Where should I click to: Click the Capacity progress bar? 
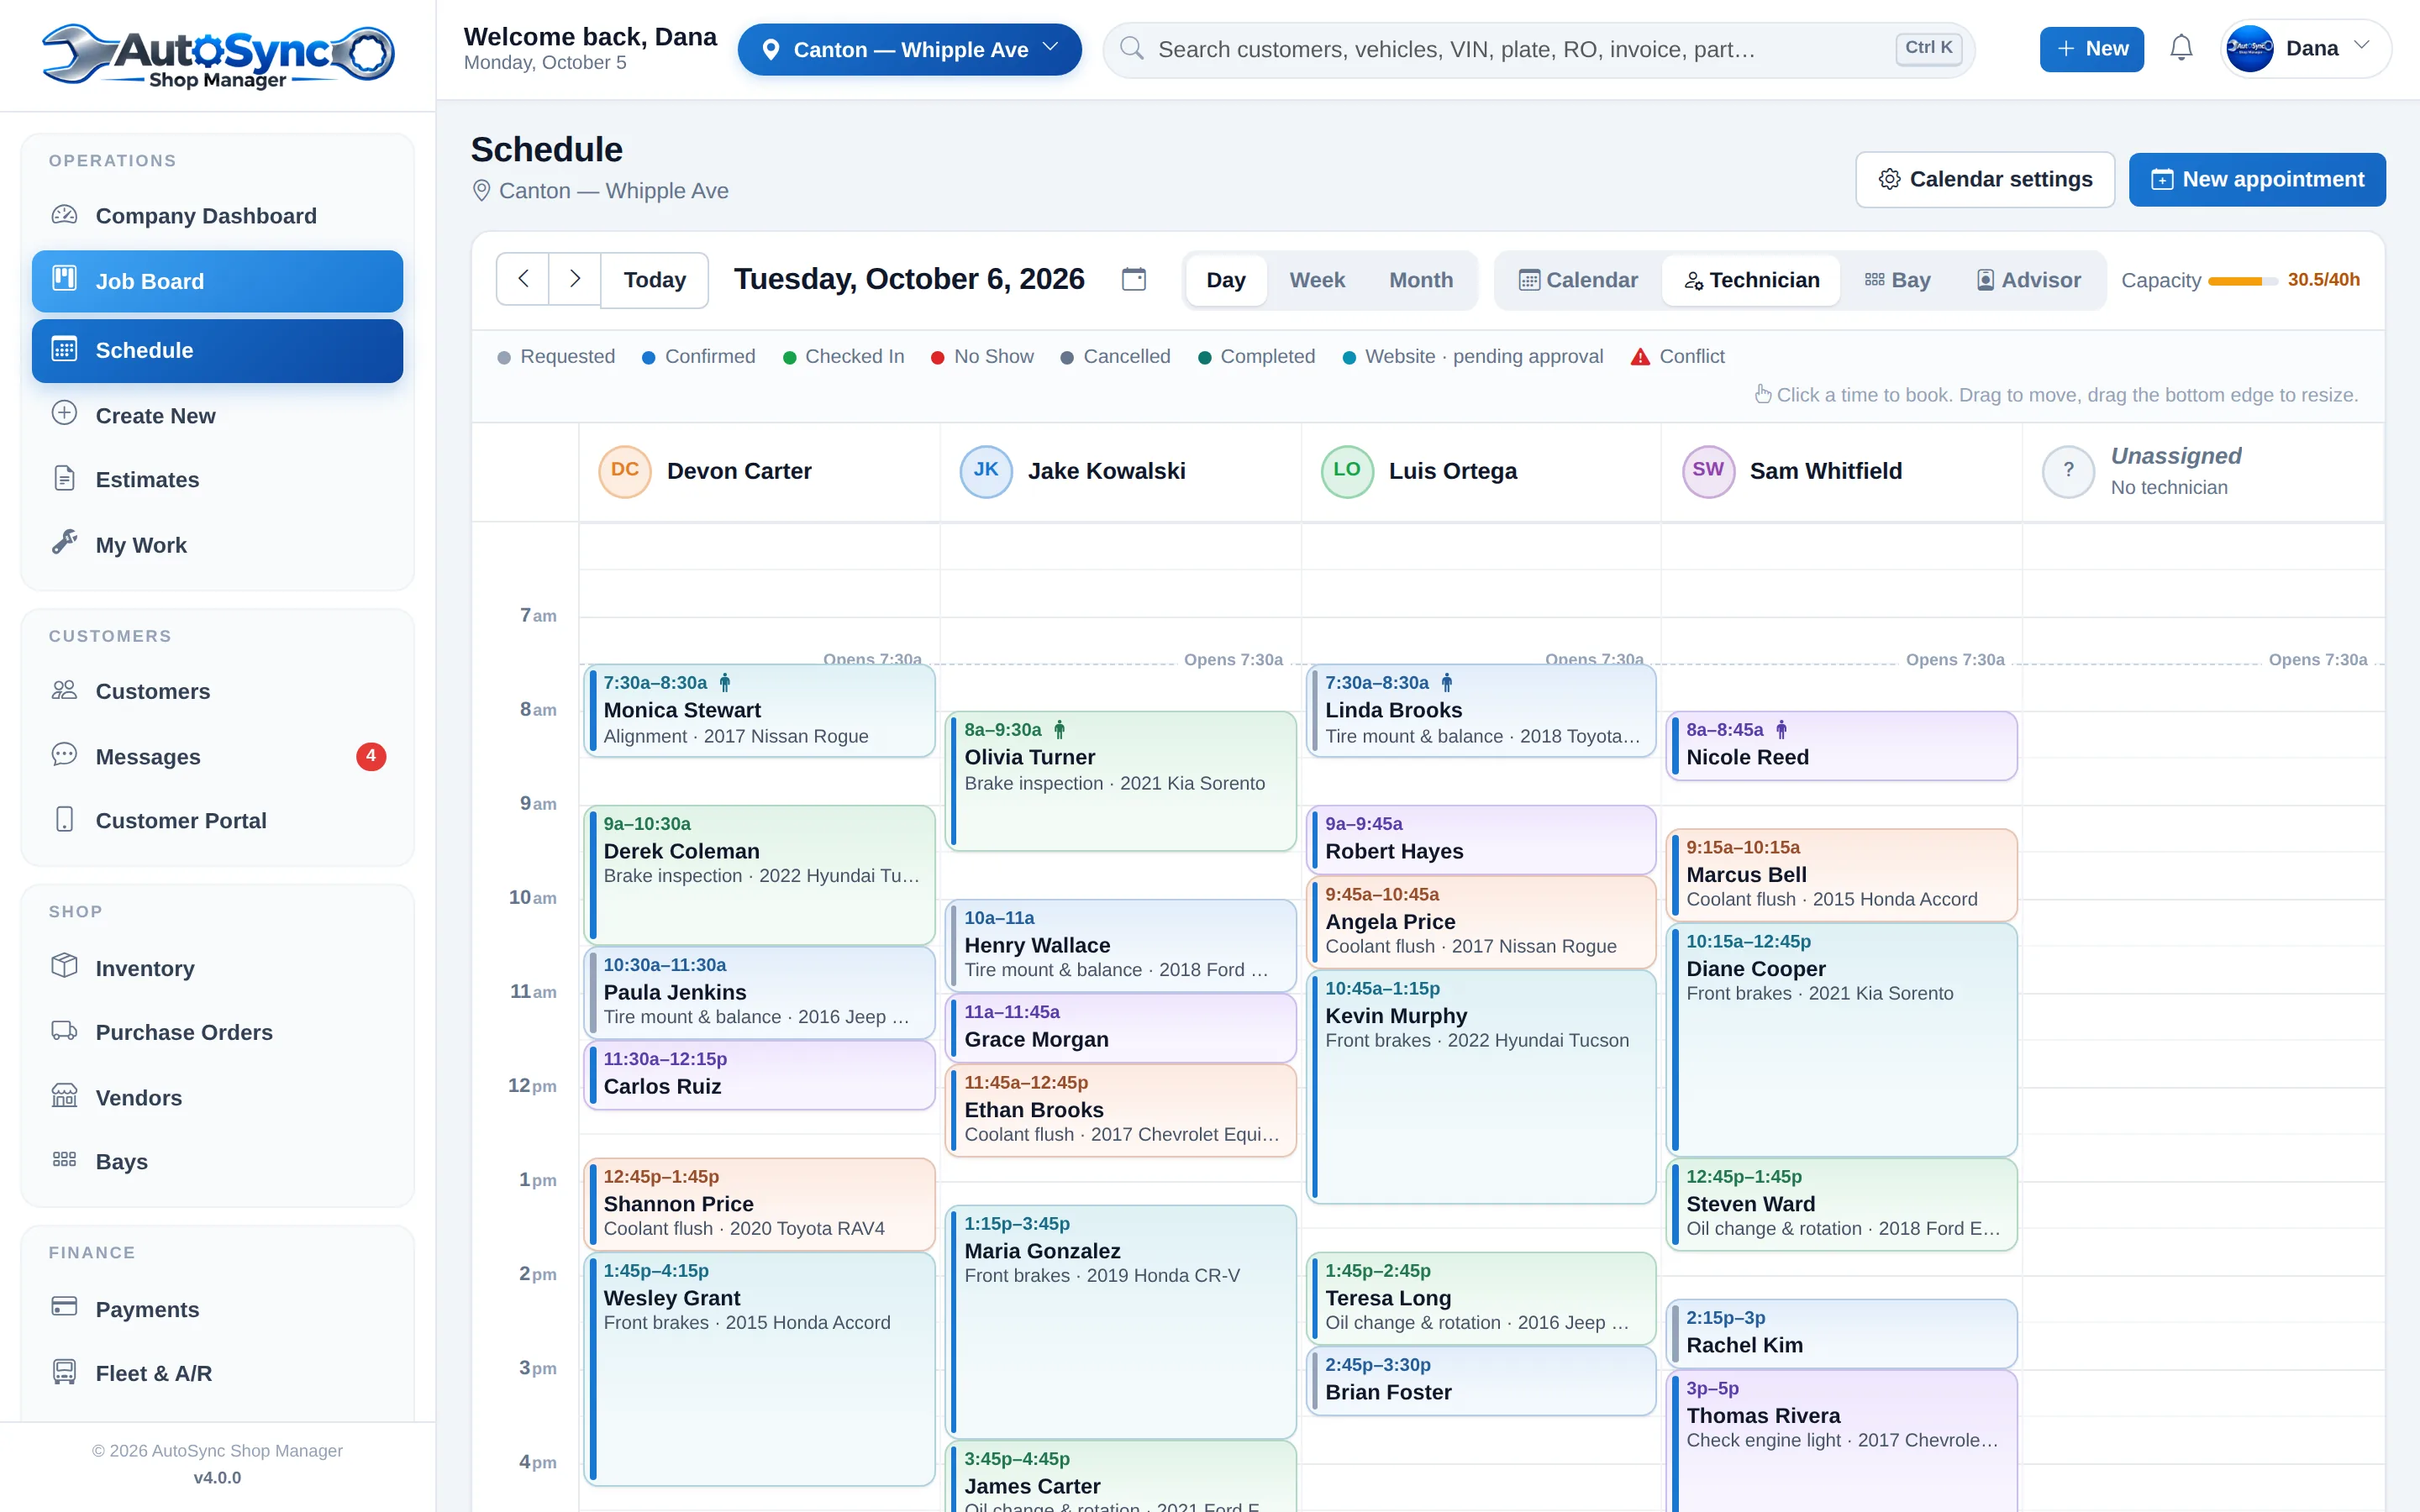click(2242, 281)
